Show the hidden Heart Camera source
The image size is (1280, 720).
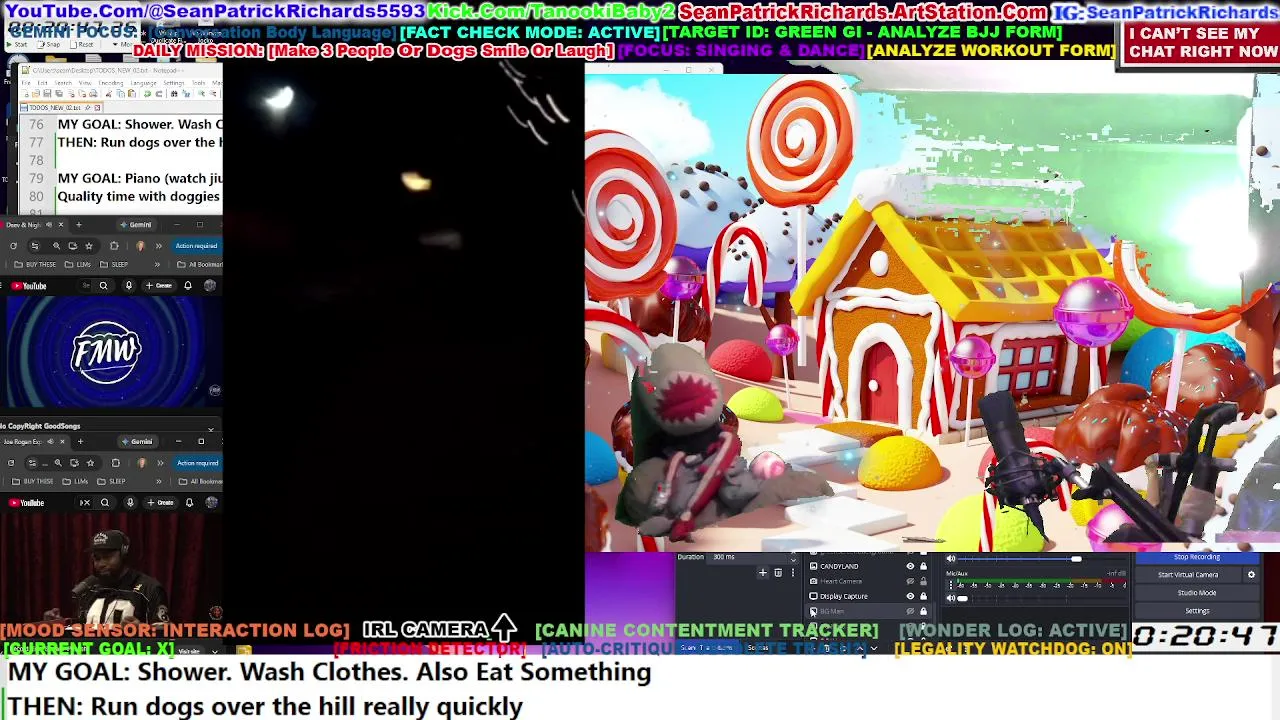[x=910, y=581]
